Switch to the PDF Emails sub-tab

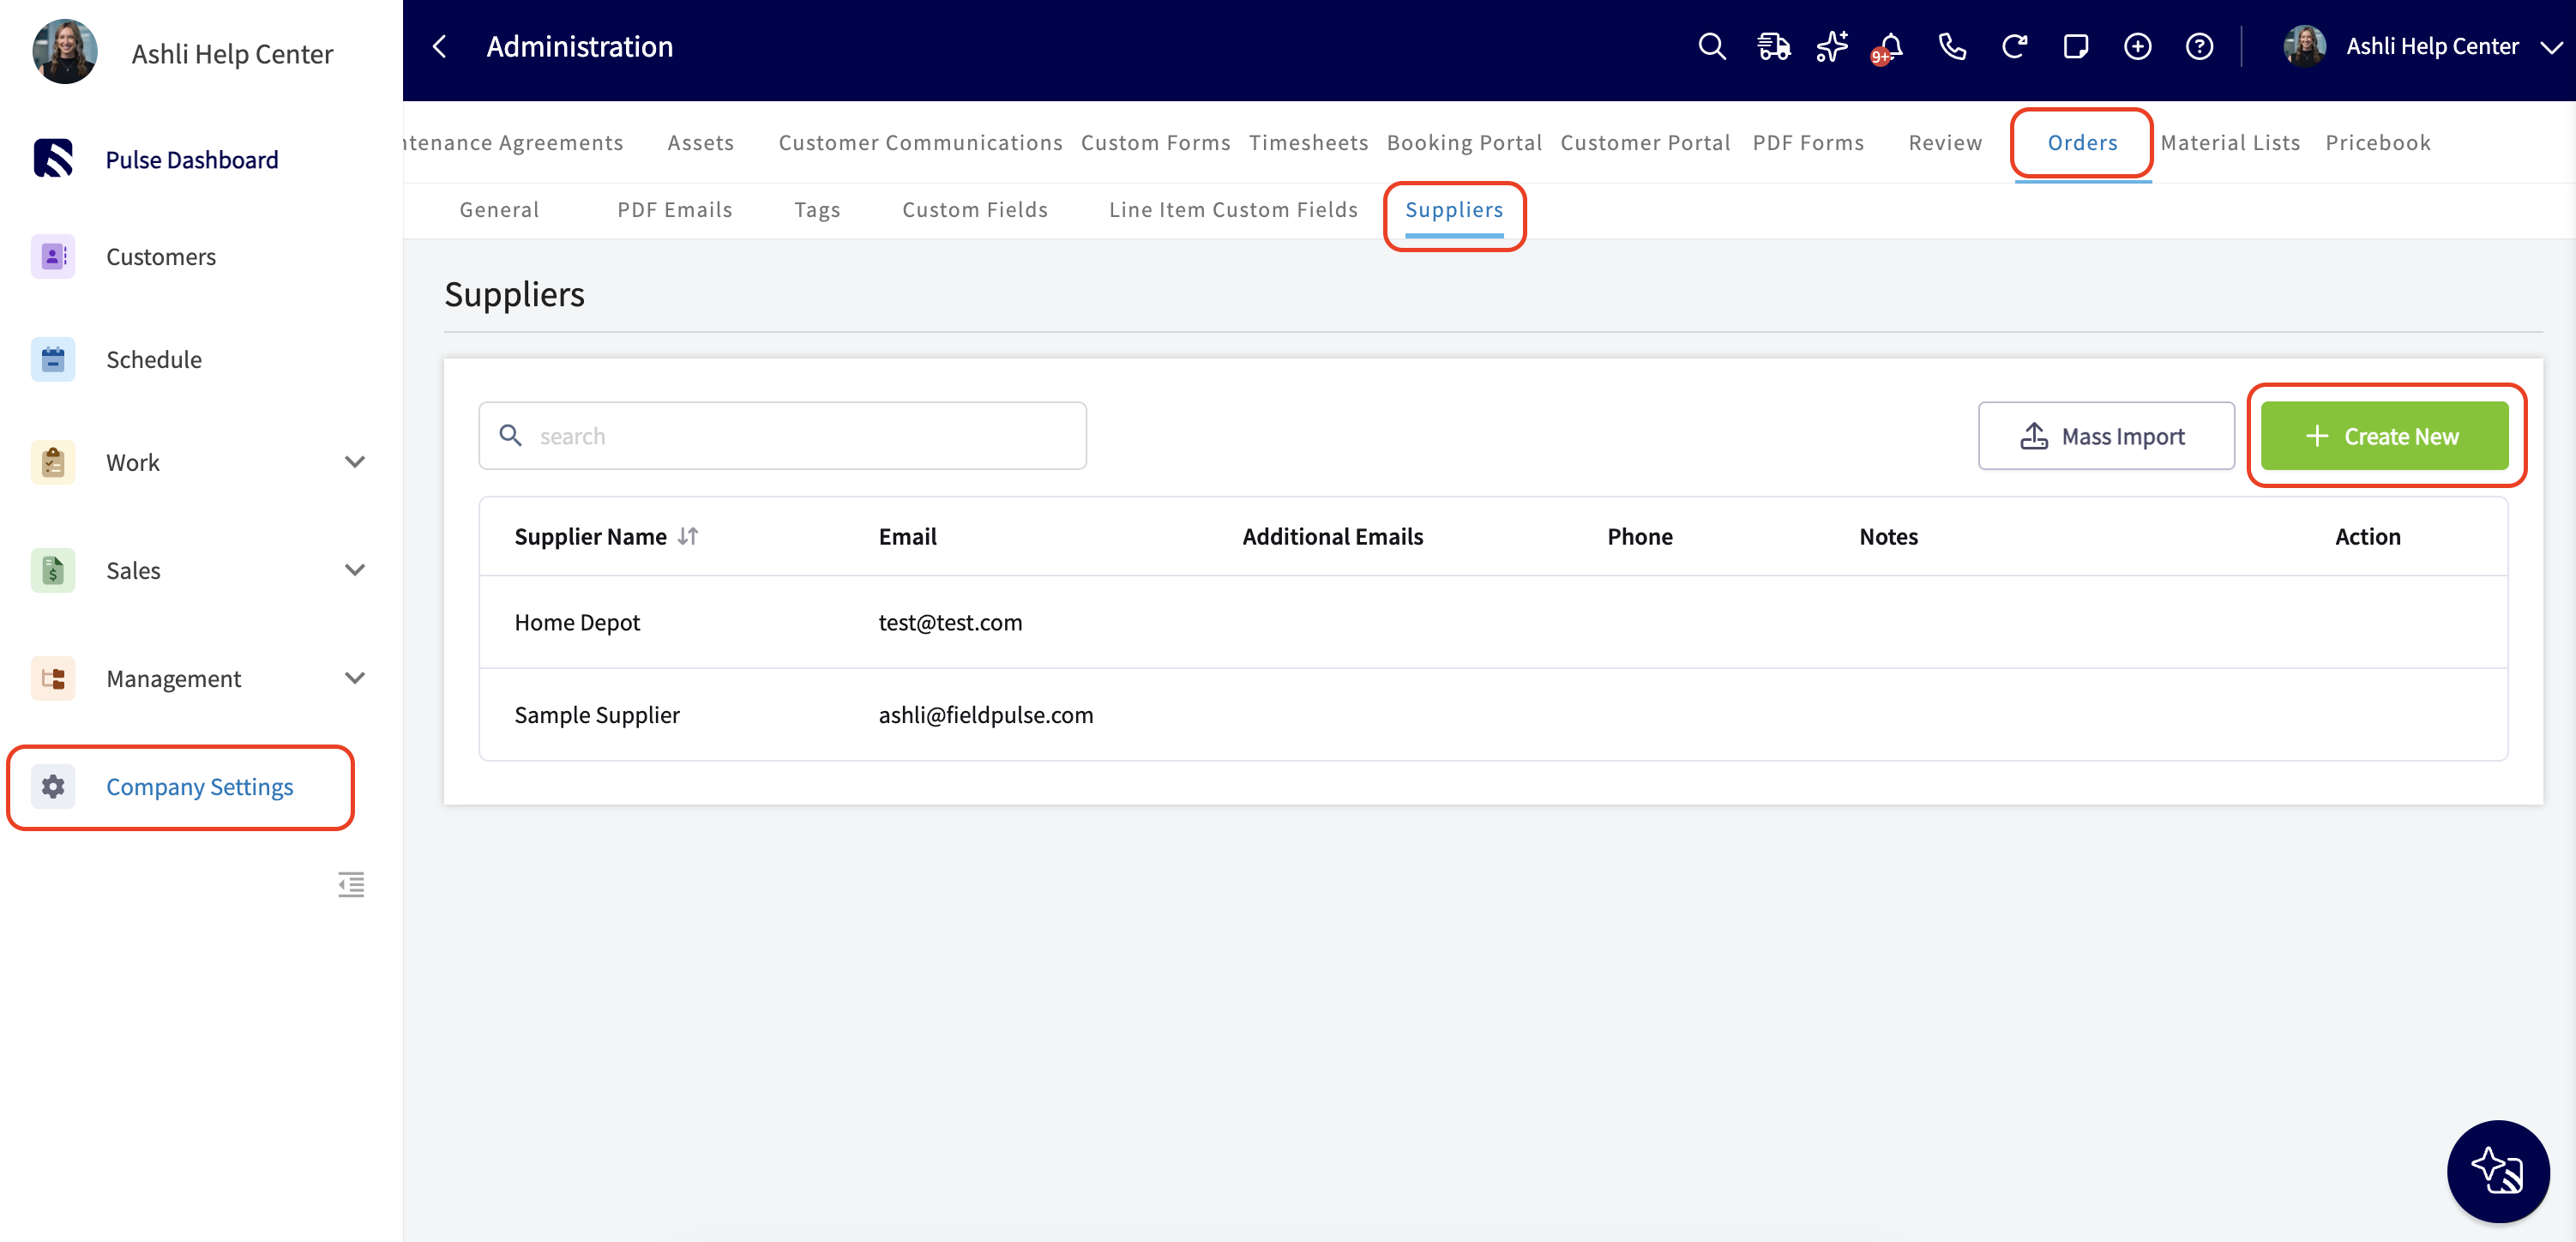tap(675, 209)
